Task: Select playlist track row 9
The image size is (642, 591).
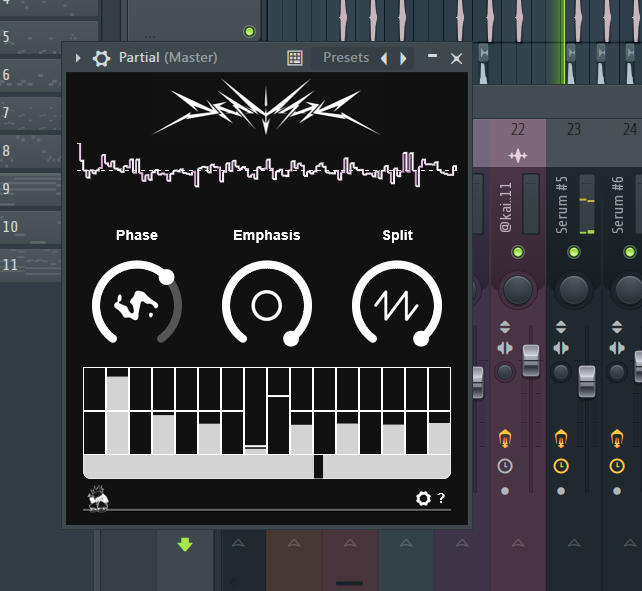Action: coord(31,189)
